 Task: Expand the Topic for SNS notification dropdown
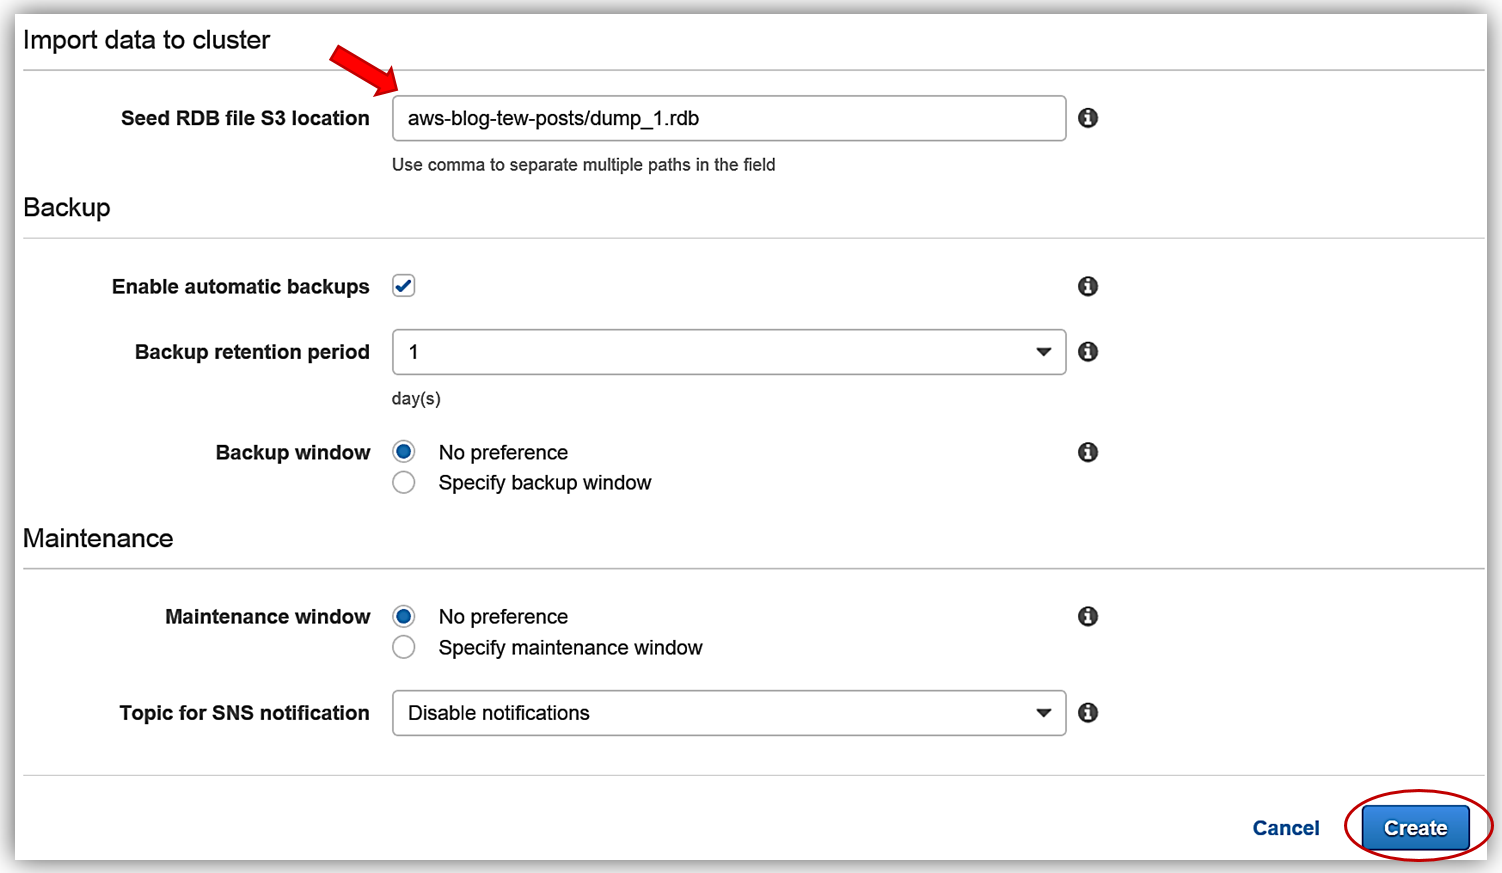[x=728, y=713]
